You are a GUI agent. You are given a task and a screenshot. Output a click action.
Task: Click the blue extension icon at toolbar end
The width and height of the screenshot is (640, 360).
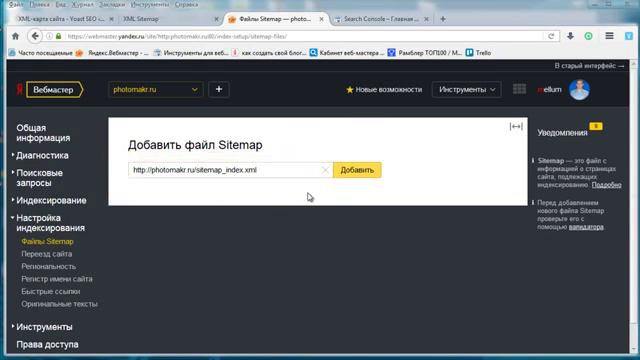point(629,36)
